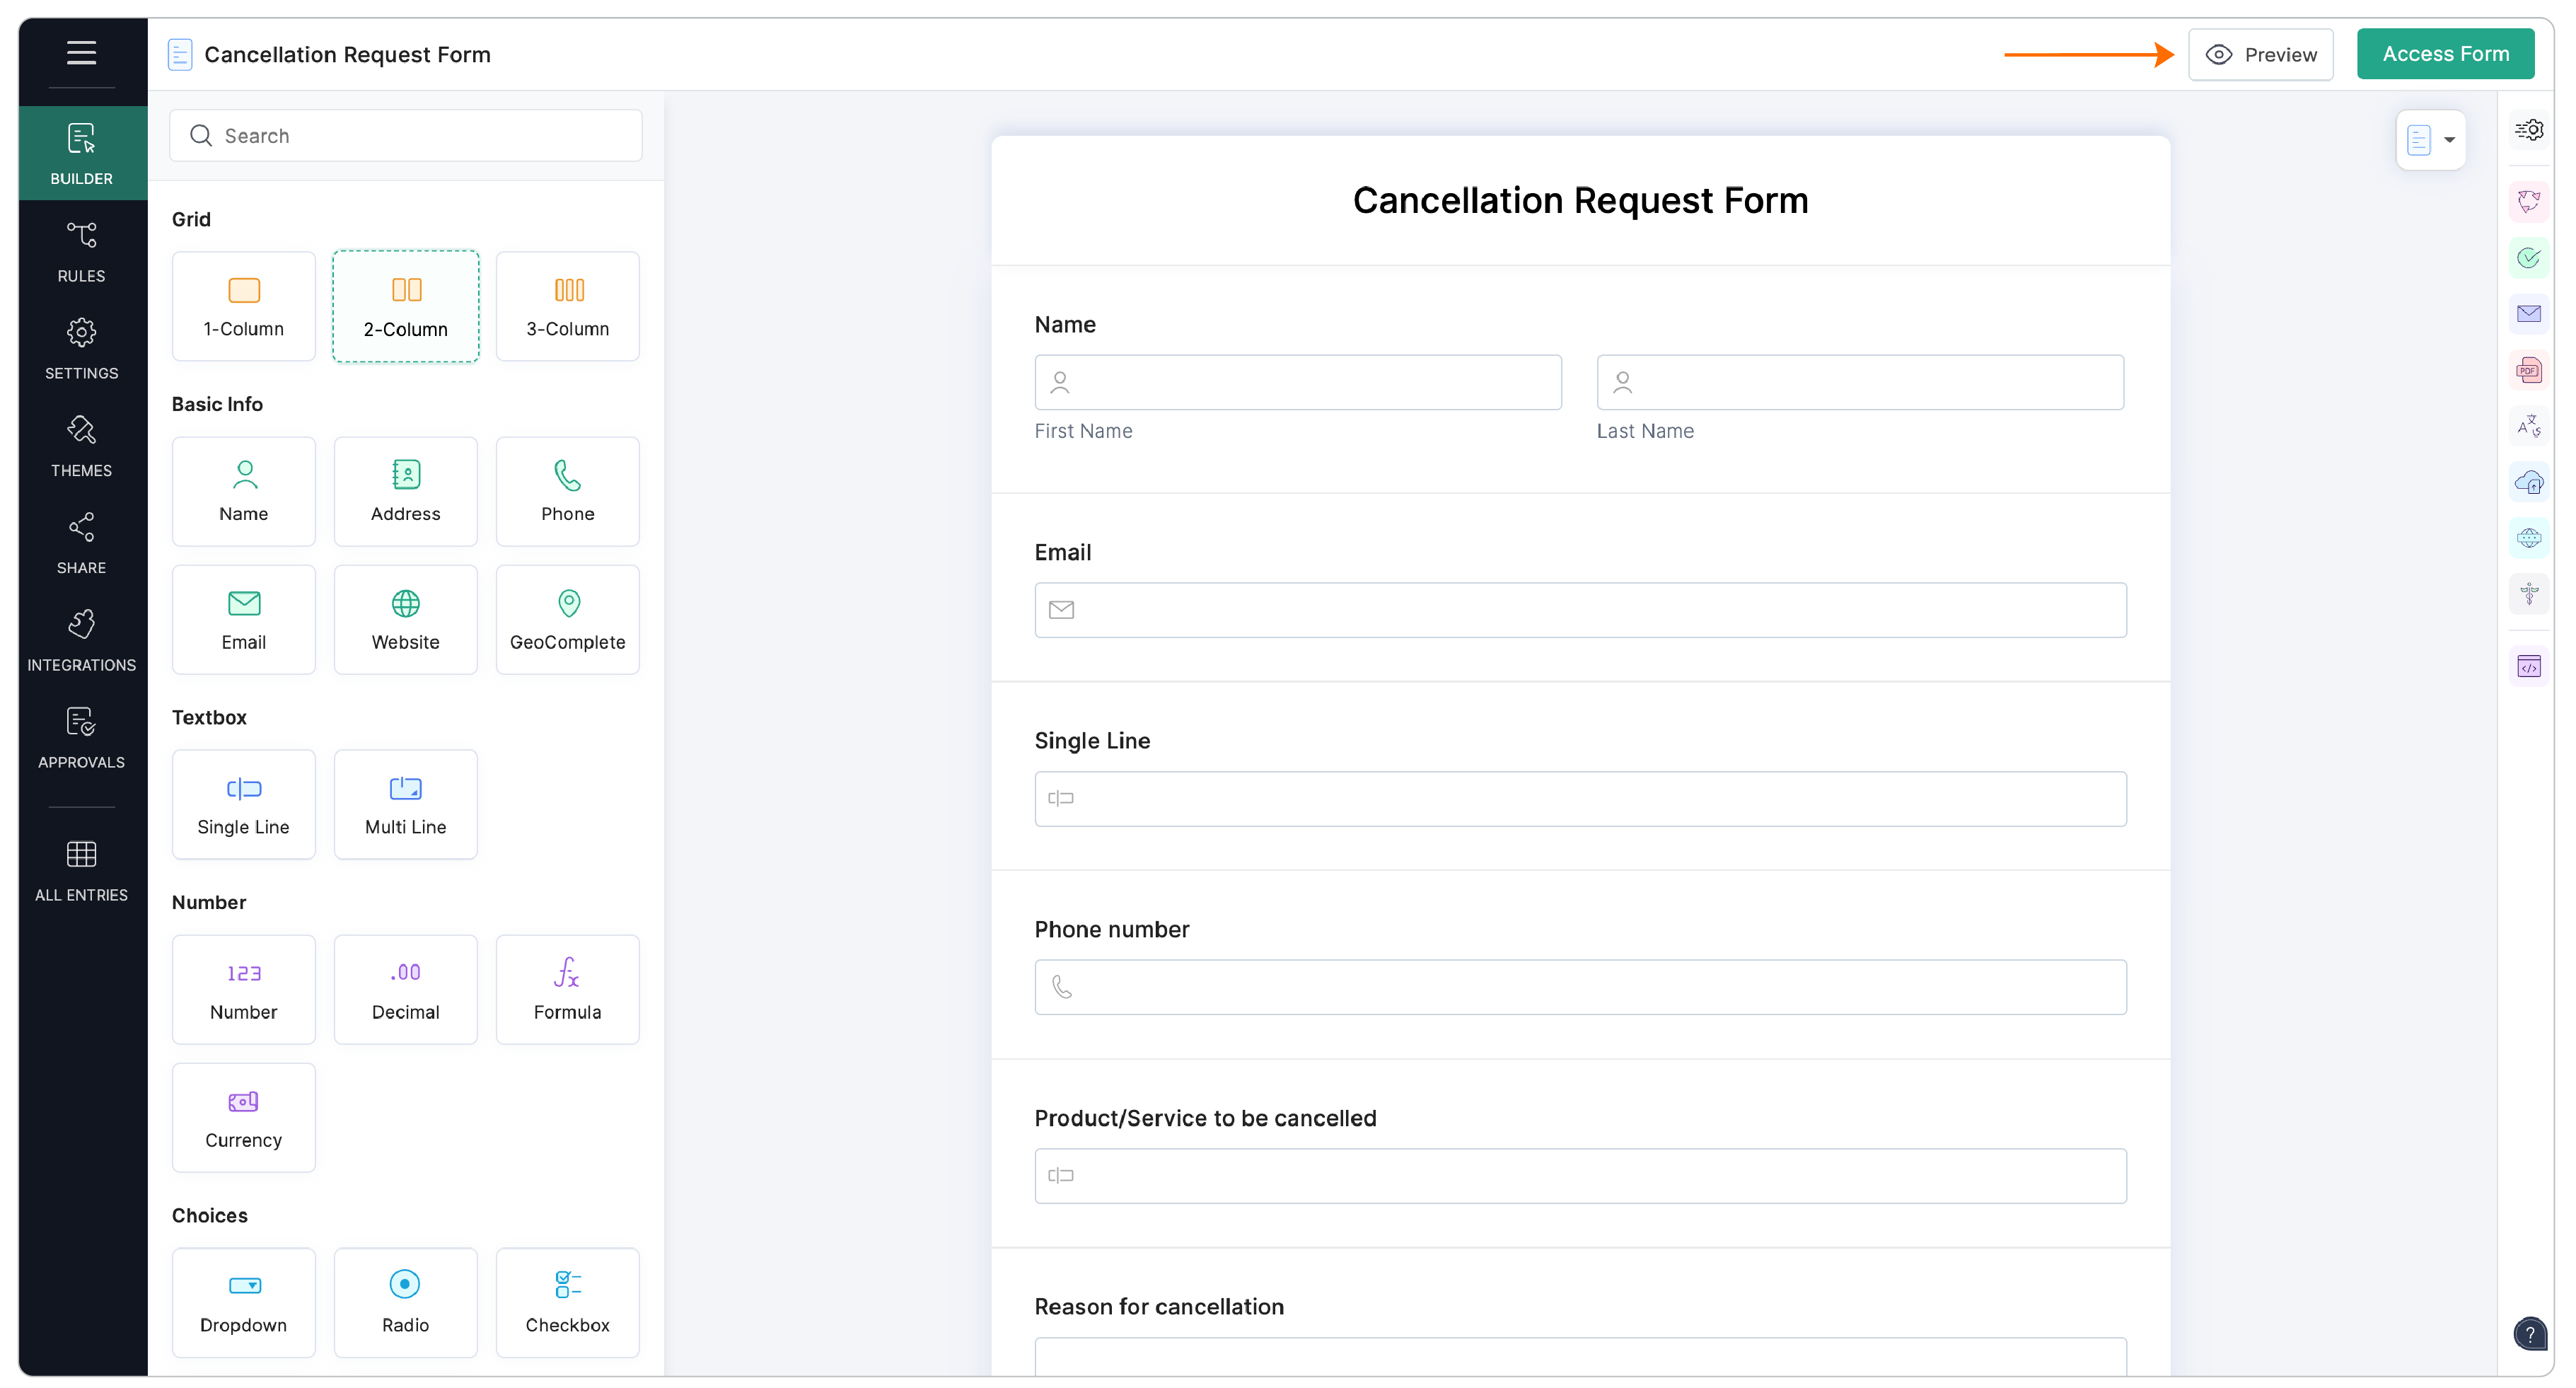This screenshot has width=2576, height=1388.
Task: Add the Checkbox field from Choices
Action: pos(567,1302)
